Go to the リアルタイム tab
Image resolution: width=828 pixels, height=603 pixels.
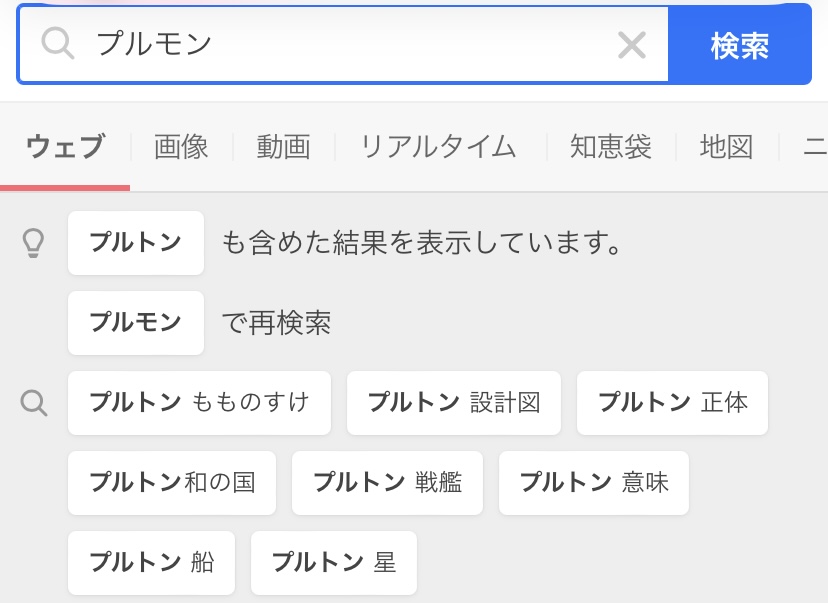[x=438, y=147]
